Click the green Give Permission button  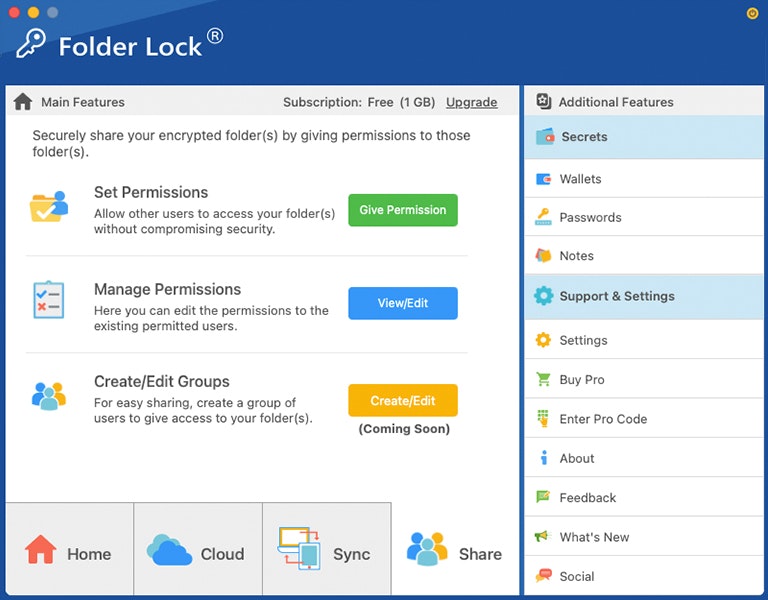point(403,210)
